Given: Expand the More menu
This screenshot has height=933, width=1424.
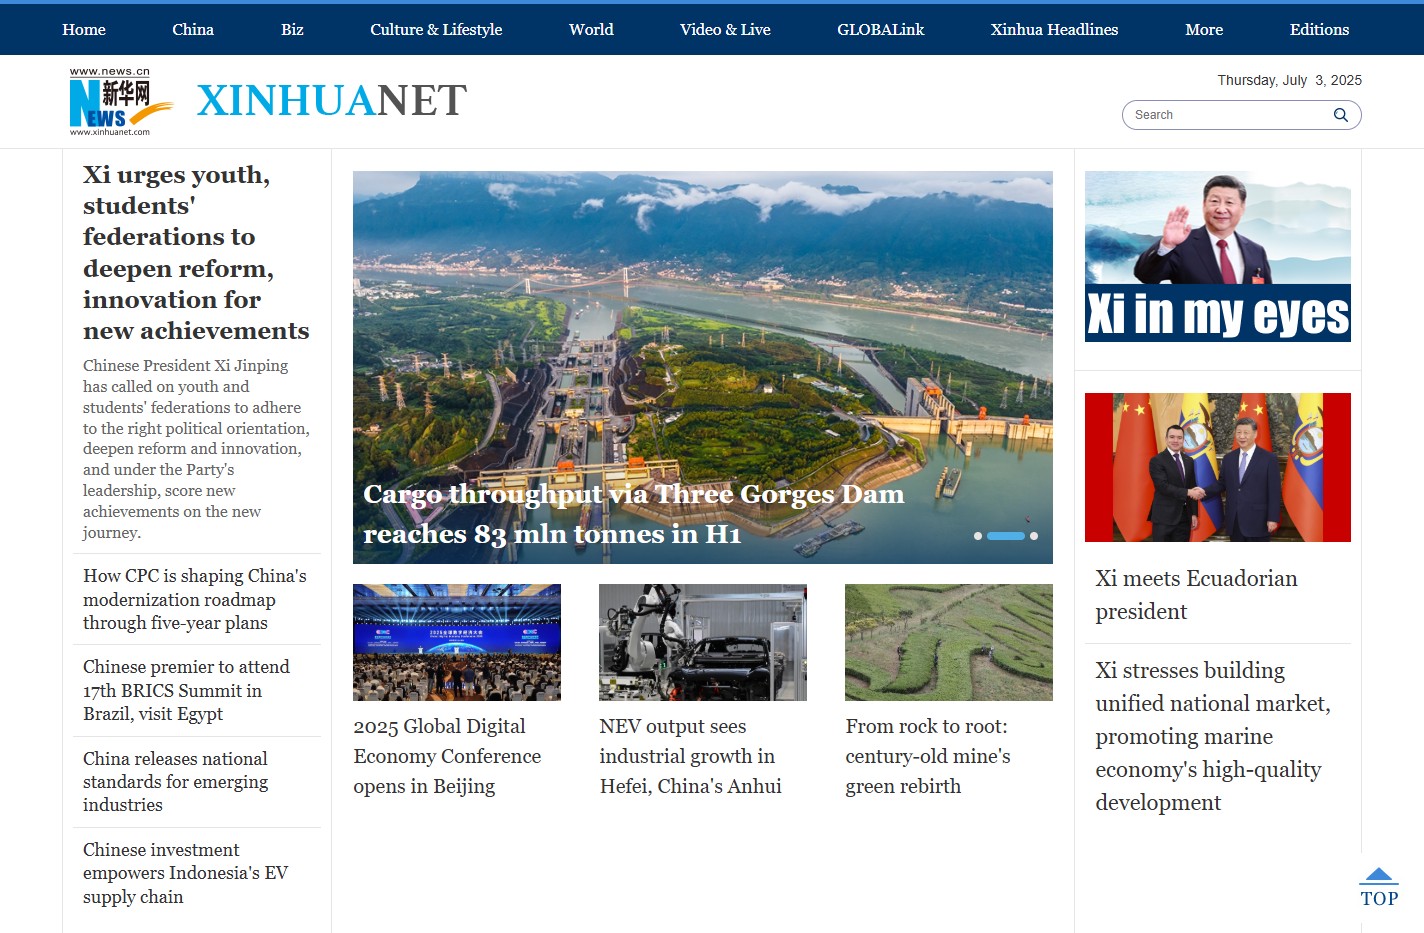Looking at the screenshot, I should (1204, 30).
